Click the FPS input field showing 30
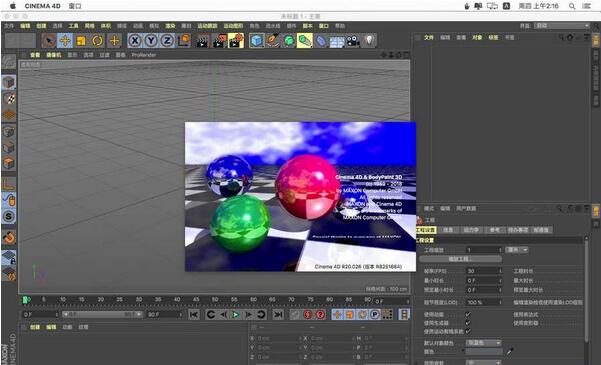This screenshot has width=601, height=365. 484,271
